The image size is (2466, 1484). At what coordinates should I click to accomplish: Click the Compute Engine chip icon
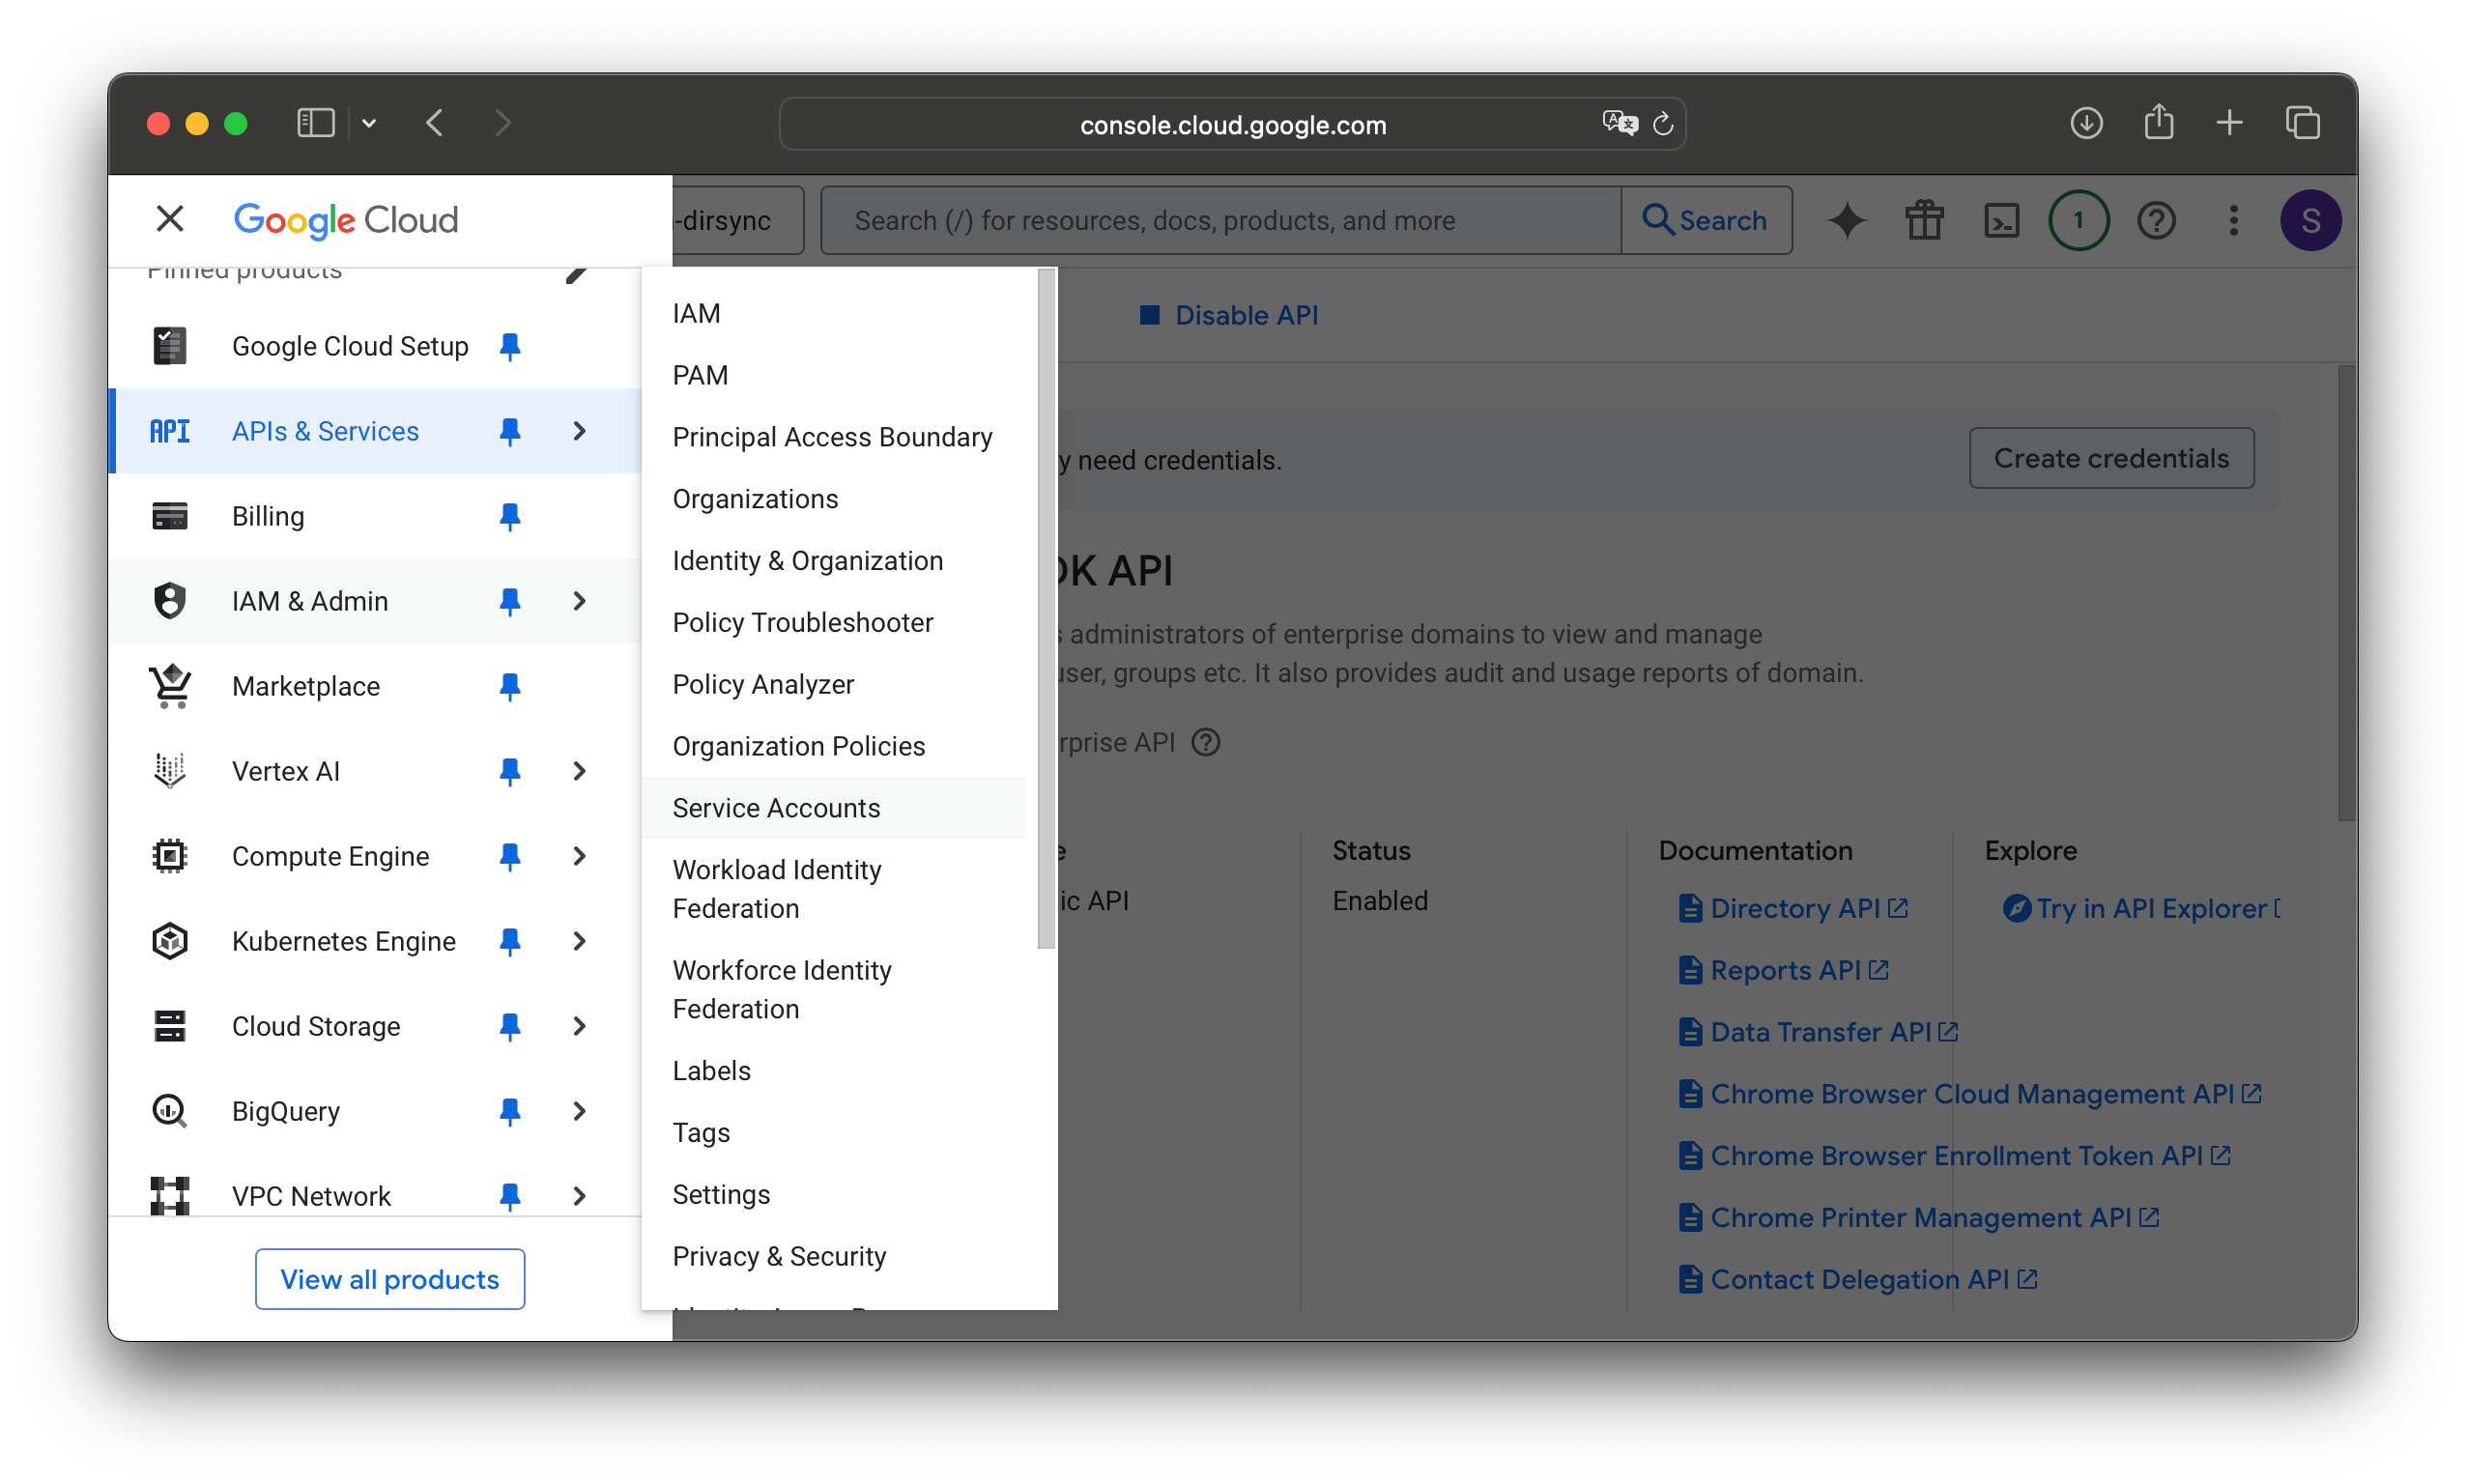169,856
